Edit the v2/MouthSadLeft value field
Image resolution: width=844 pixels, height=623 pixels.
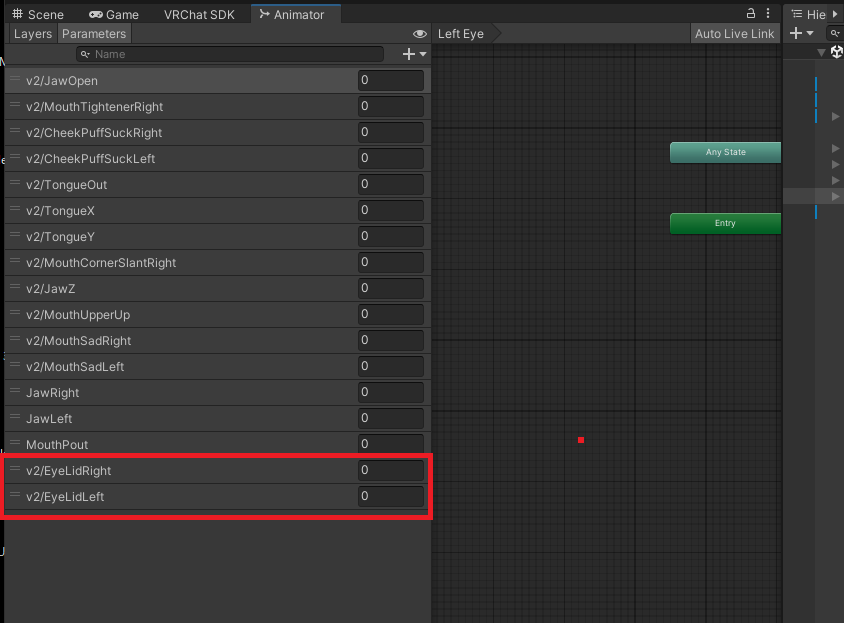[391, 366]
